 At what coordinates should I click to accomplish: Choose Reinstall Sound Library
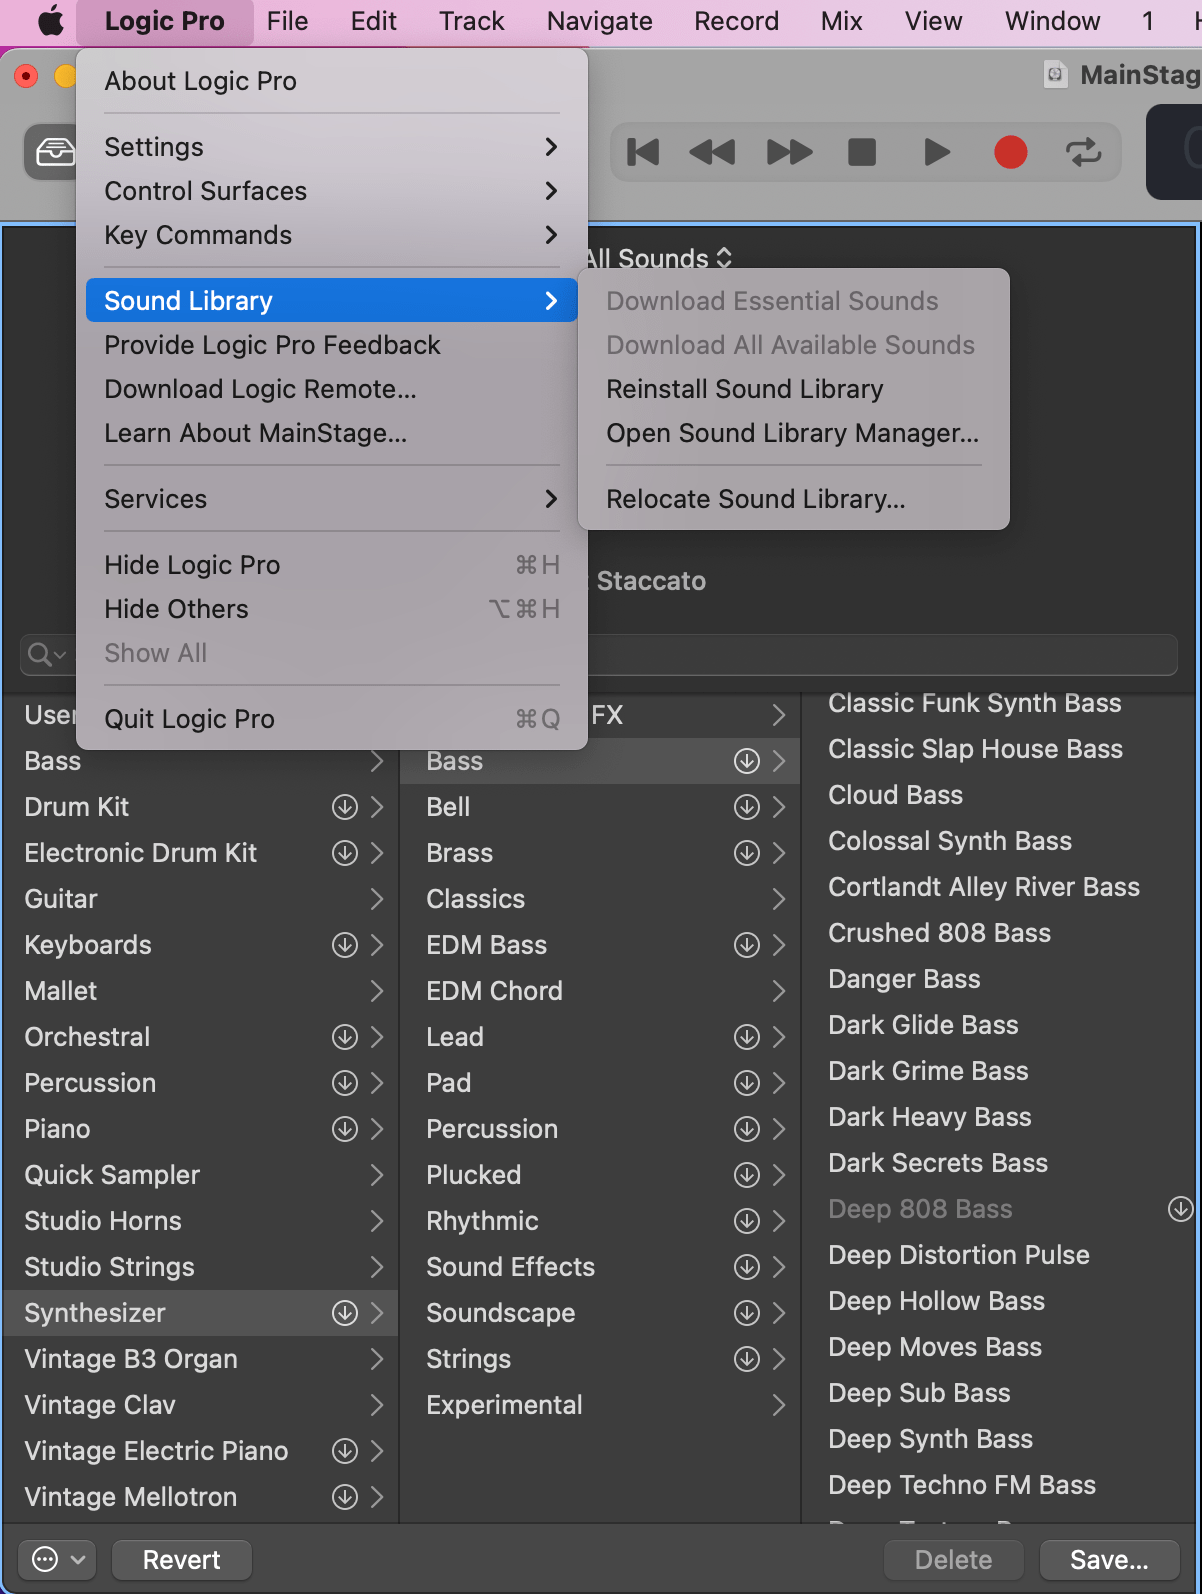coord(794,389)
